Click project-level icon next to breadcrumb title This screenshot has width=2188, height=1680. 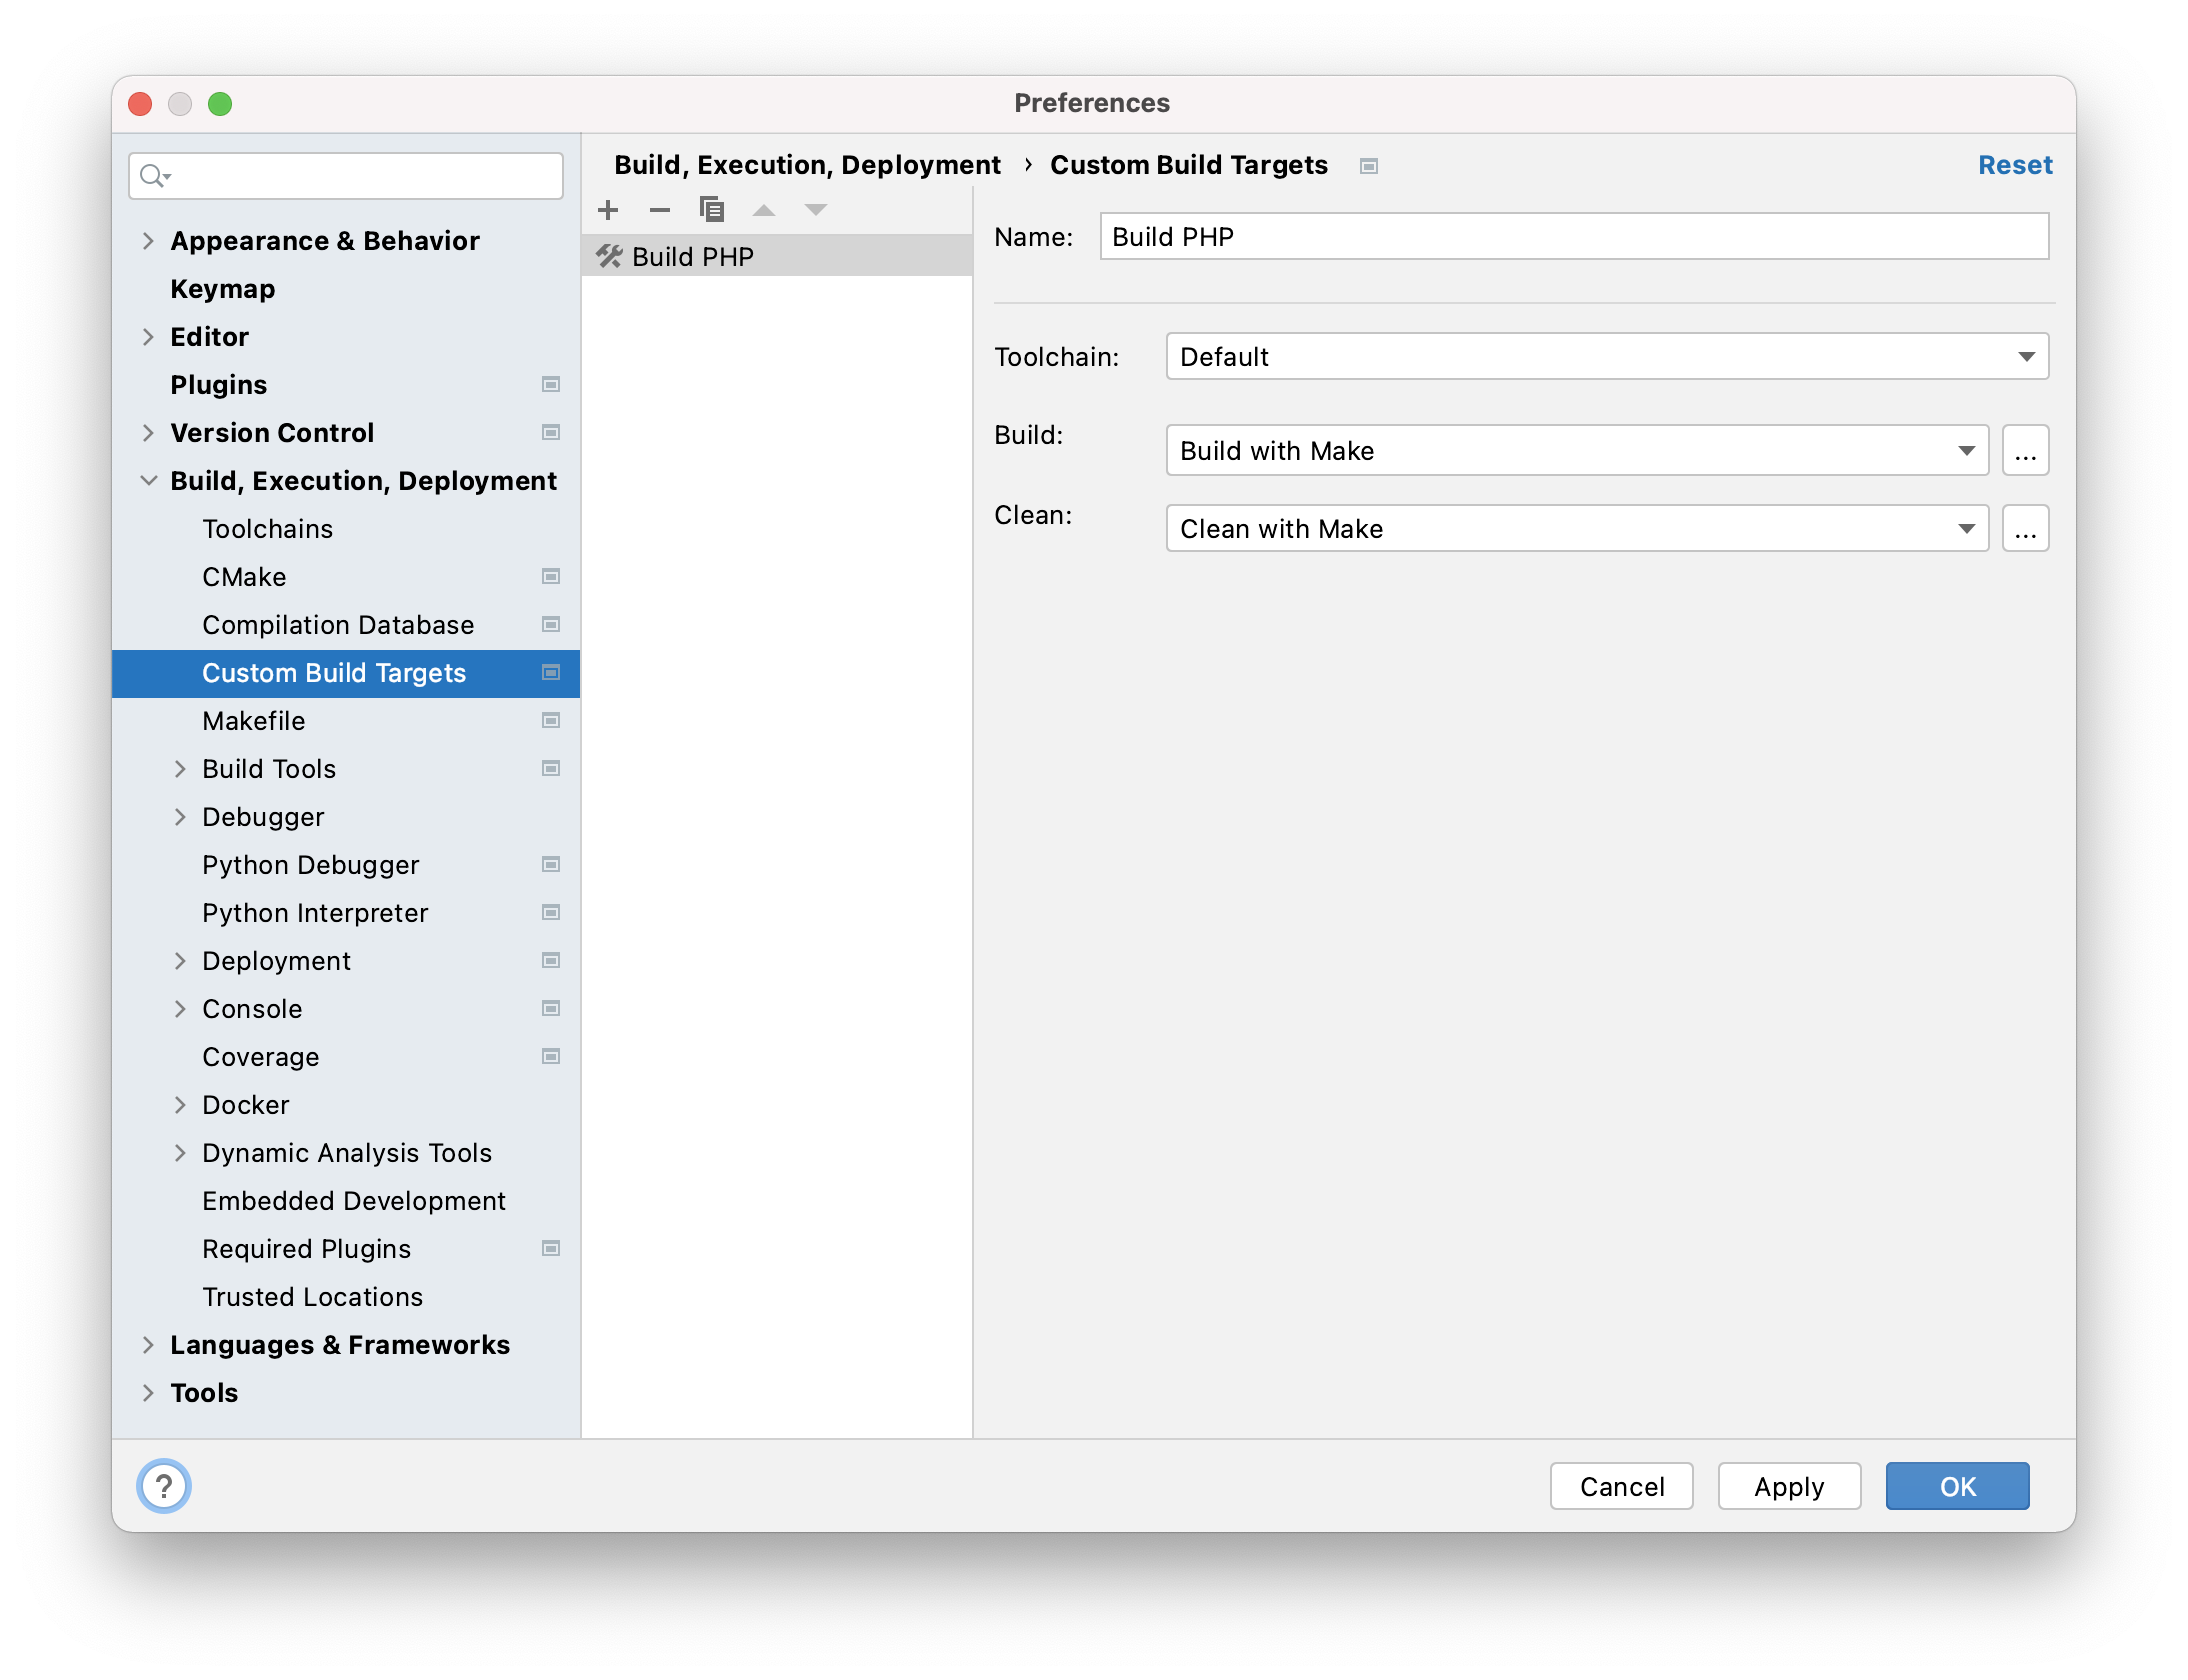[1369, 166]
